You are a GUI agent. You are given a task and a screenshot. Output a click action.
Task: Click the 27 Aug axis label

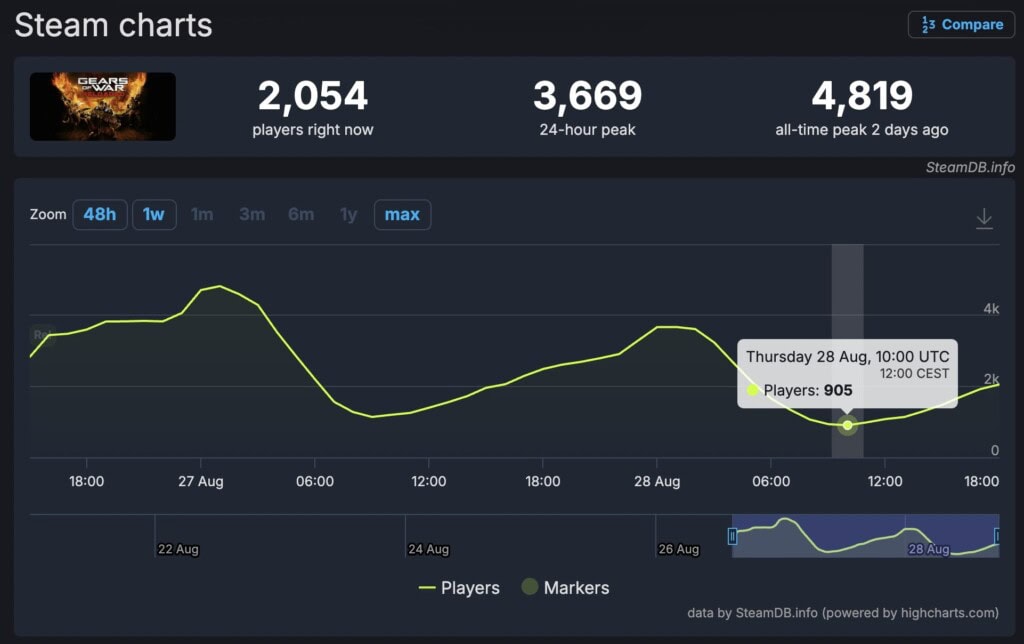click(200, 481)
